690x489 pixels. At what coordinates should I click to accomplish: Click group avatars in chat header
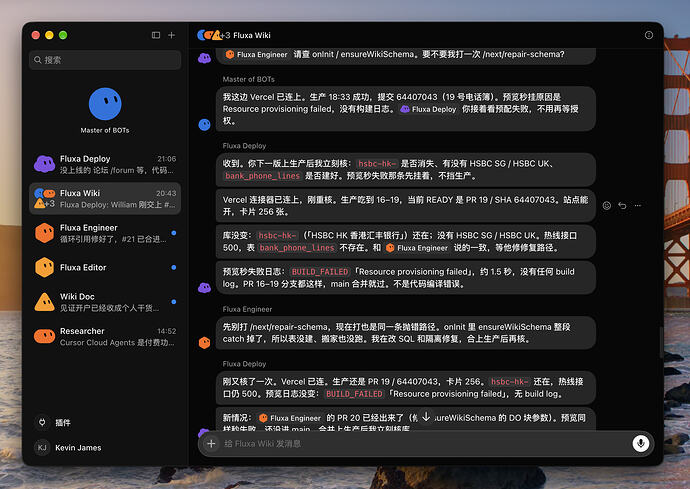(x=213, y=35)
